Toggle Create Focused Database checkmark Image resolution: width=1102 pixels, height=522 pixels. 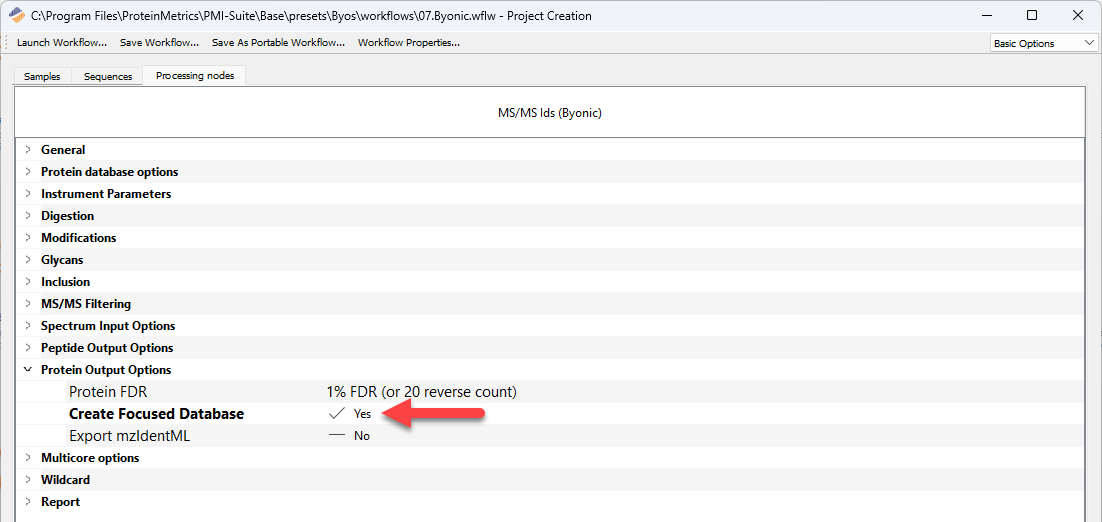click(336, 414)
